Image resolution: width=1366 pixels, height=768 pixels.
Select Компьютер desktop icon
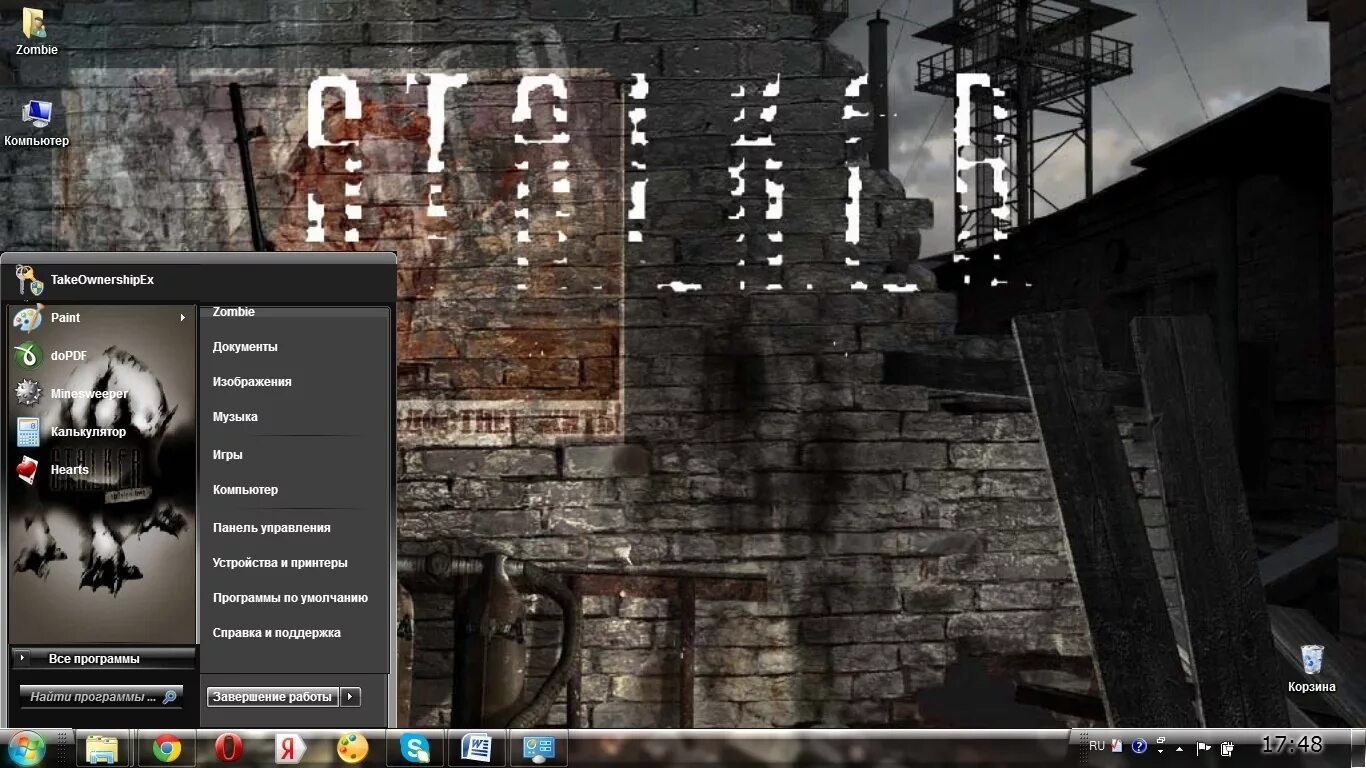37,123
